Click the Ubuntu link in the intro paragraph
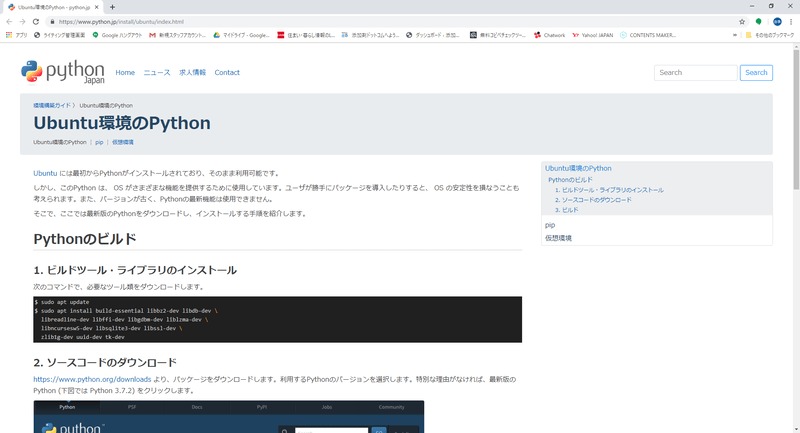 pos(45,173)
